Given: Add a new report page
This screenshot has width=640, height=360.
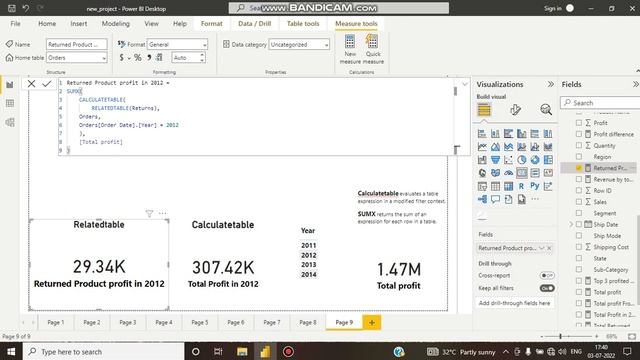Looking at the screenshot, I should point(371,322).
